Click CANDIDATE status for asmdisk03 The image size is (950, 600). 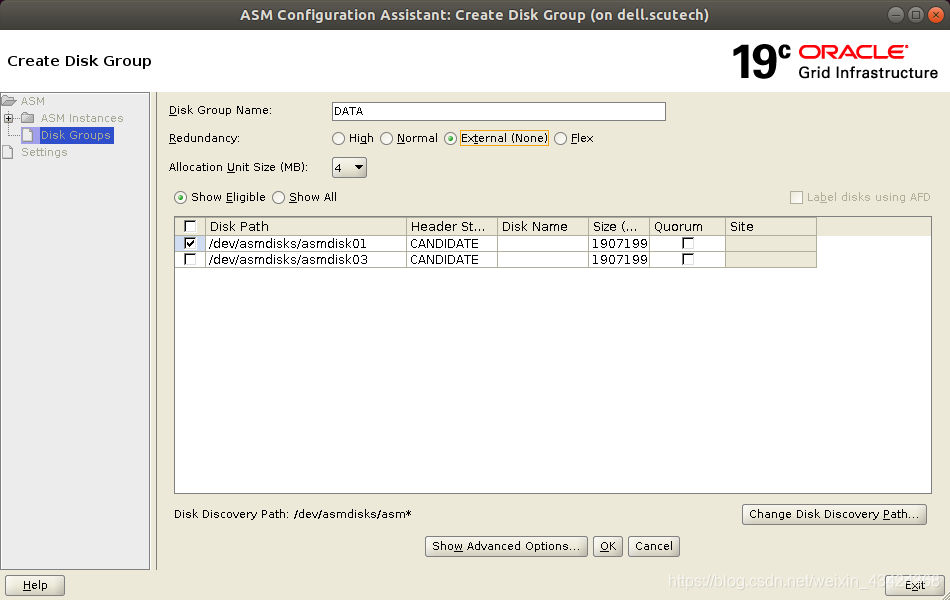click(x=452, y=259)
